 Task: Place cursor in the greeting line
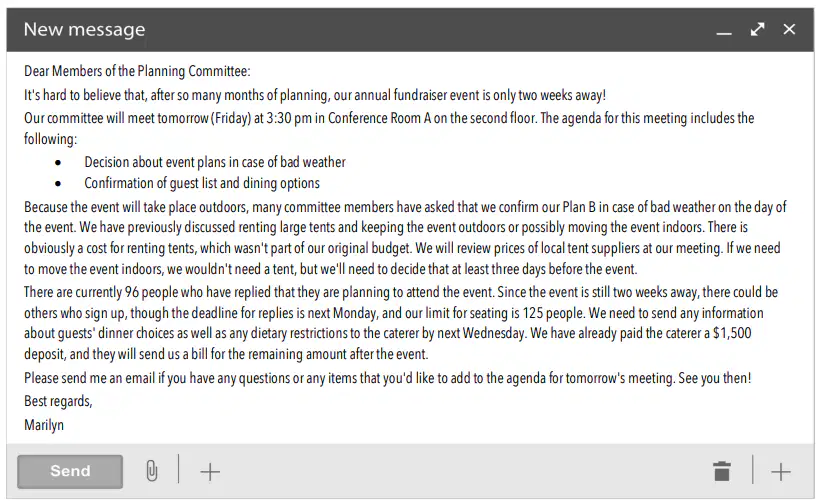click(x=137, y=71)
